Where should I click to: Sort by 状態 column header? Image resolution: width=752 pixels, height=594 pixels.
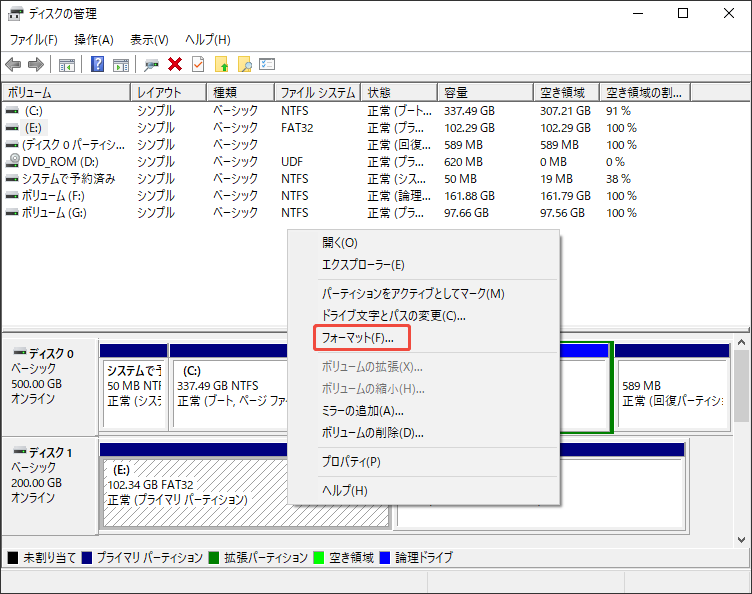coord(400,93)
